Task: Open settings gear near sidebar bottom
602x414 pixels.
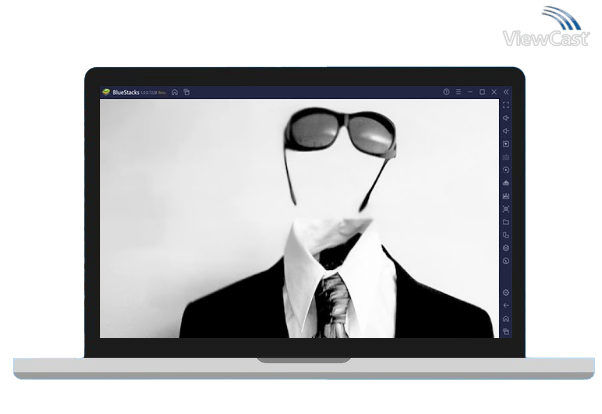Action: click(x=506, y=293)
